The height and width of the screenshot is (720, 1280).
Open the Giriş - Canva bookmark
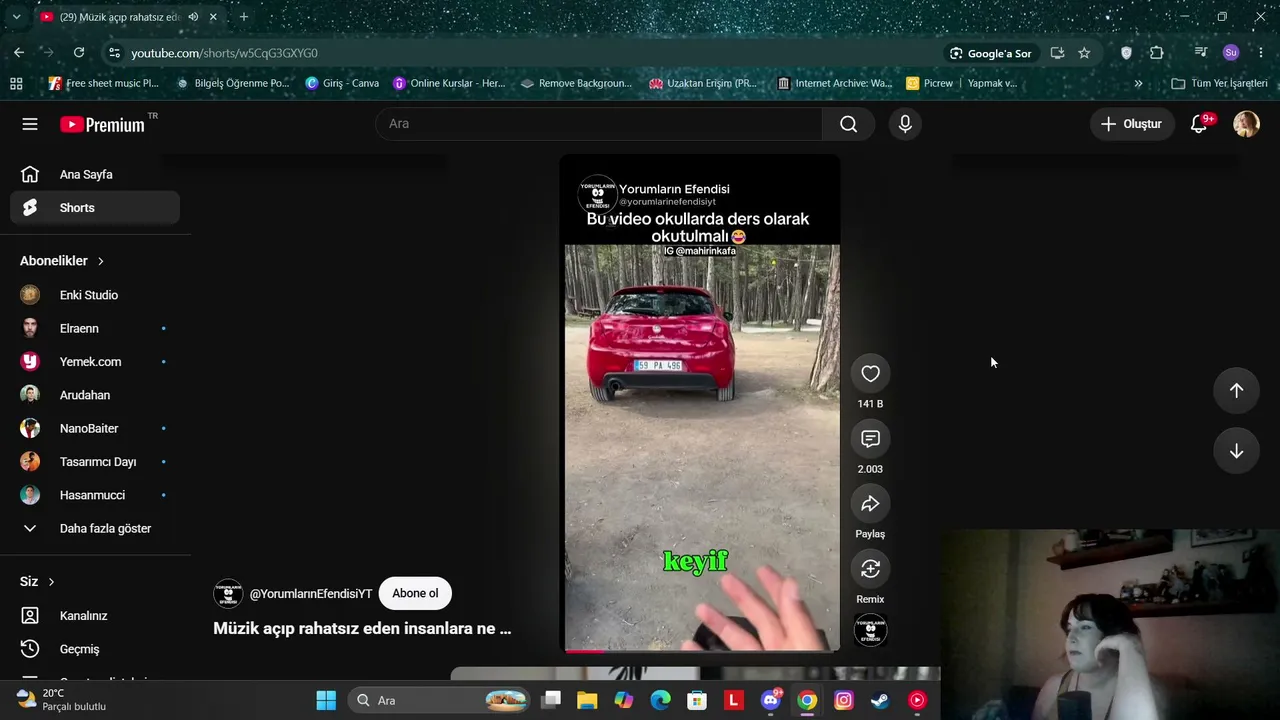coord(342,84)
